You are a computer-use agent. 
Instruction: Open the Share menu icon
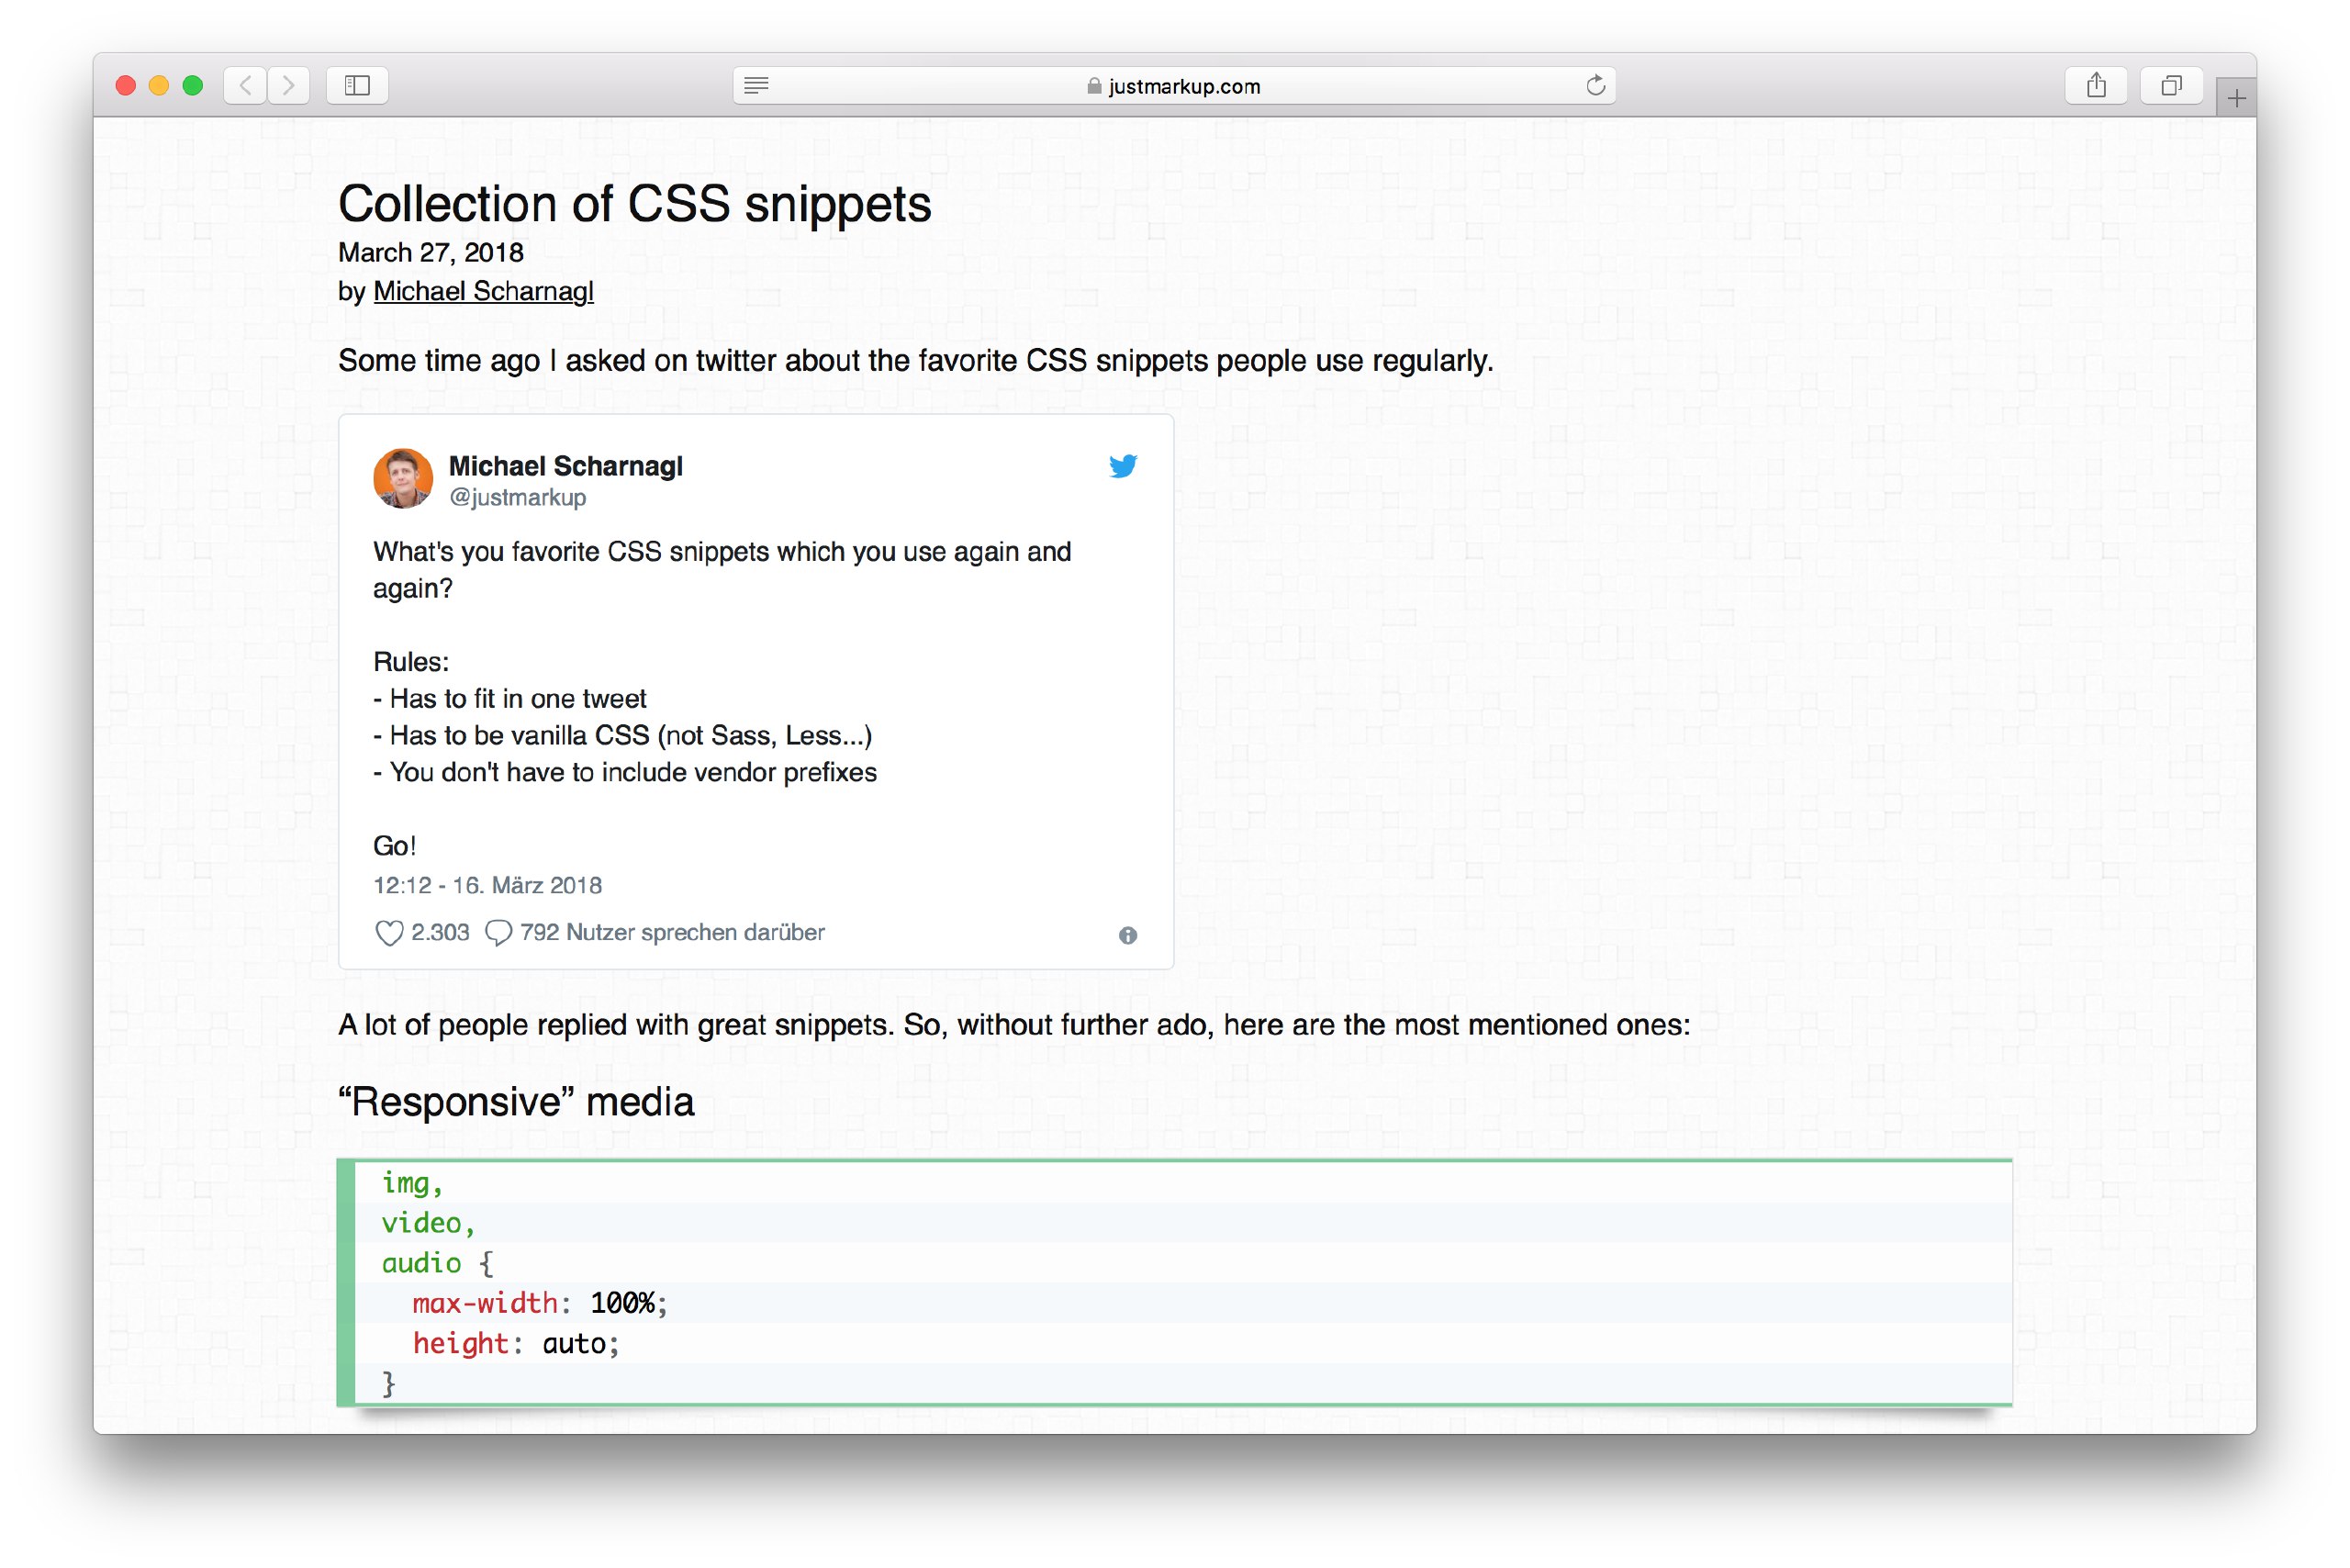click(2096, 85)
